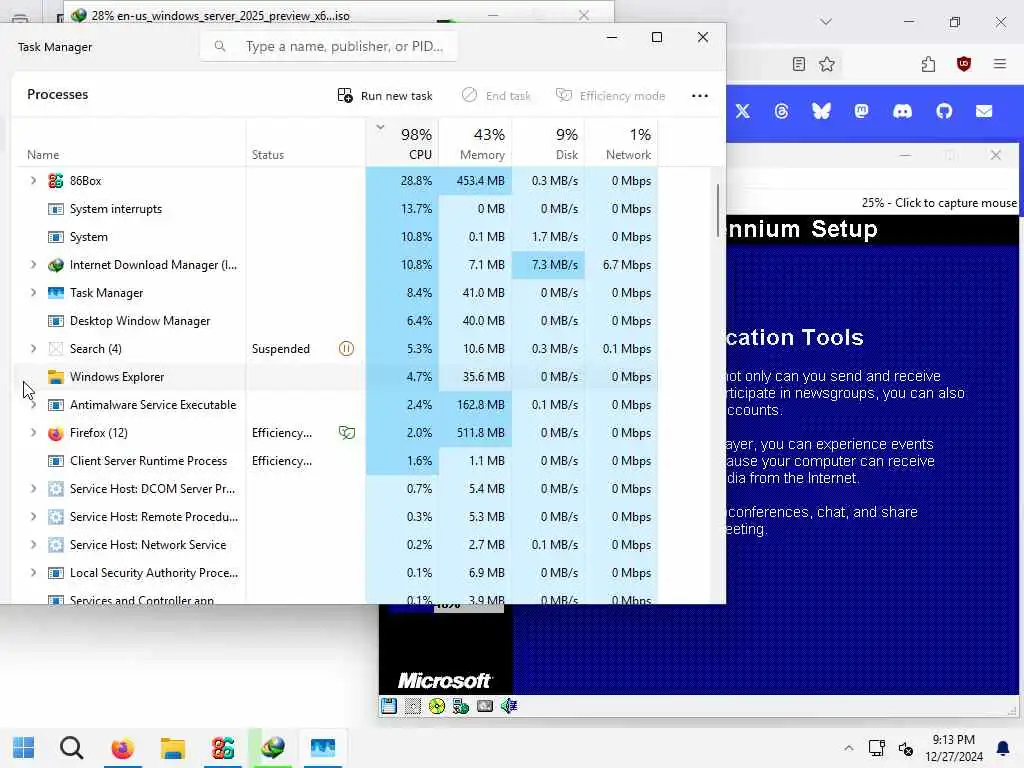Viewport: 1024px width, 768px height.
Task: Switch to 86Box in the taskbar
Action: tap(223, 748)
